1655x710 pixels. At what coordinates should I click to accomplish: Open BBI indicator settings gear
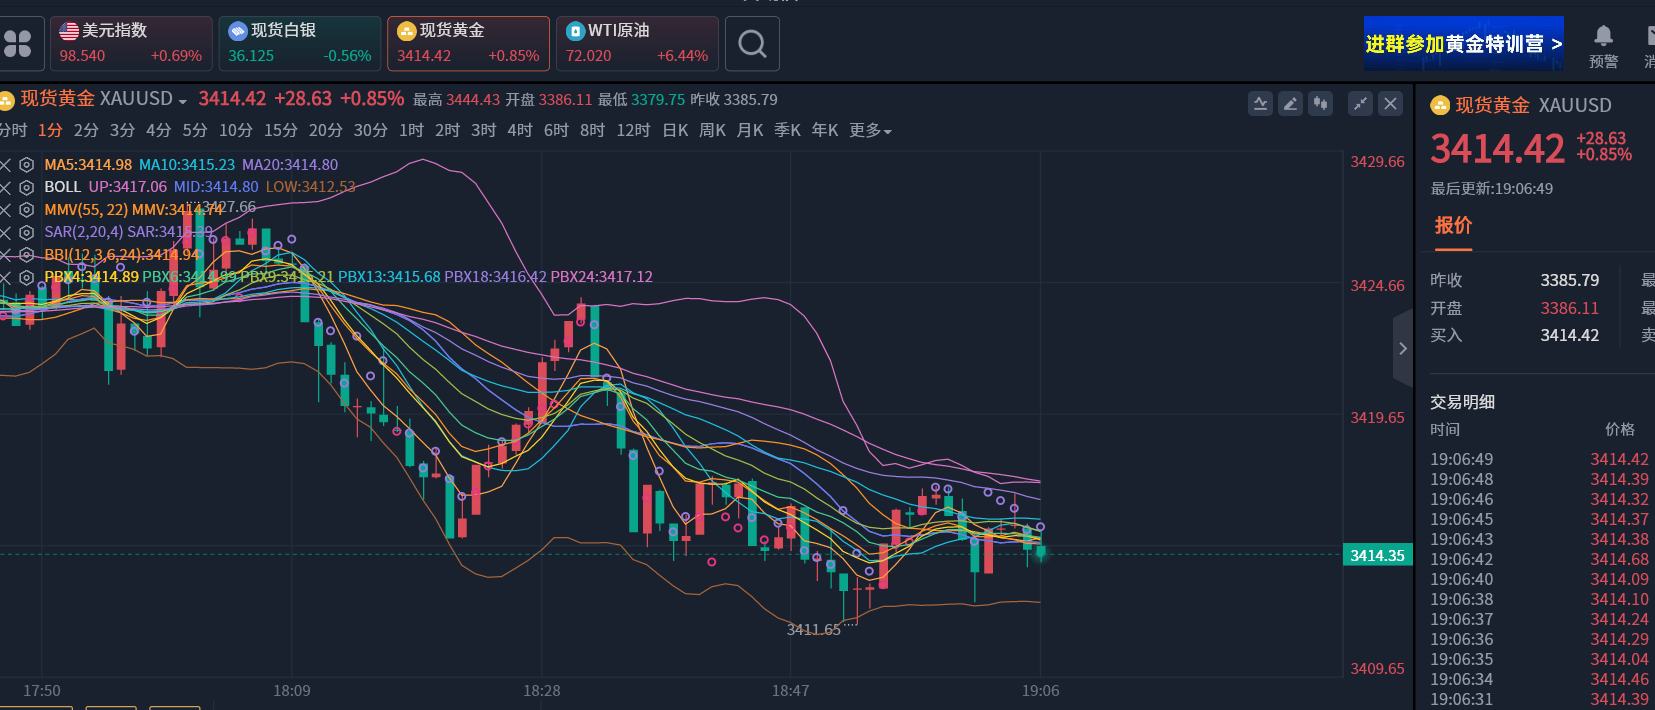[x=27, y=255]
